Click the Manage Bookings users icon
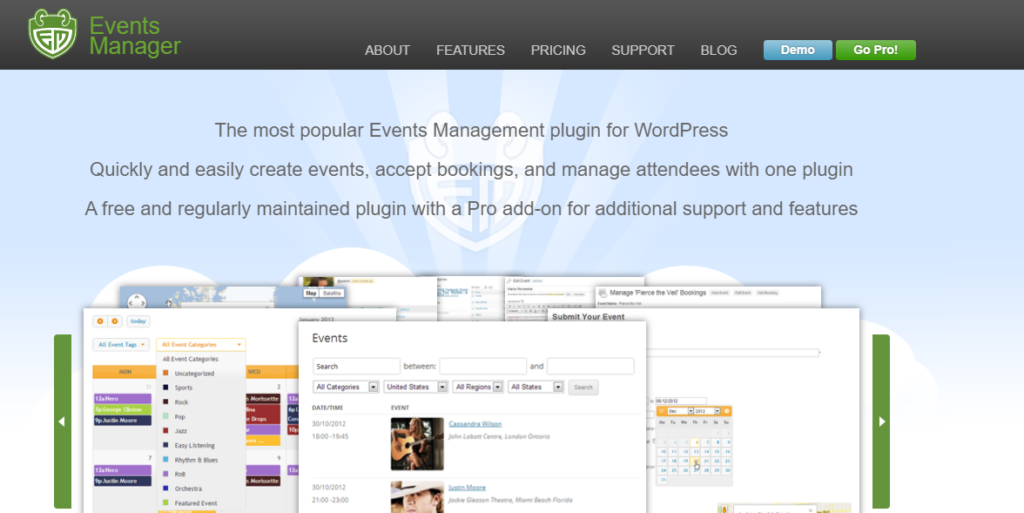The image size is (1024, 513). 602,293
